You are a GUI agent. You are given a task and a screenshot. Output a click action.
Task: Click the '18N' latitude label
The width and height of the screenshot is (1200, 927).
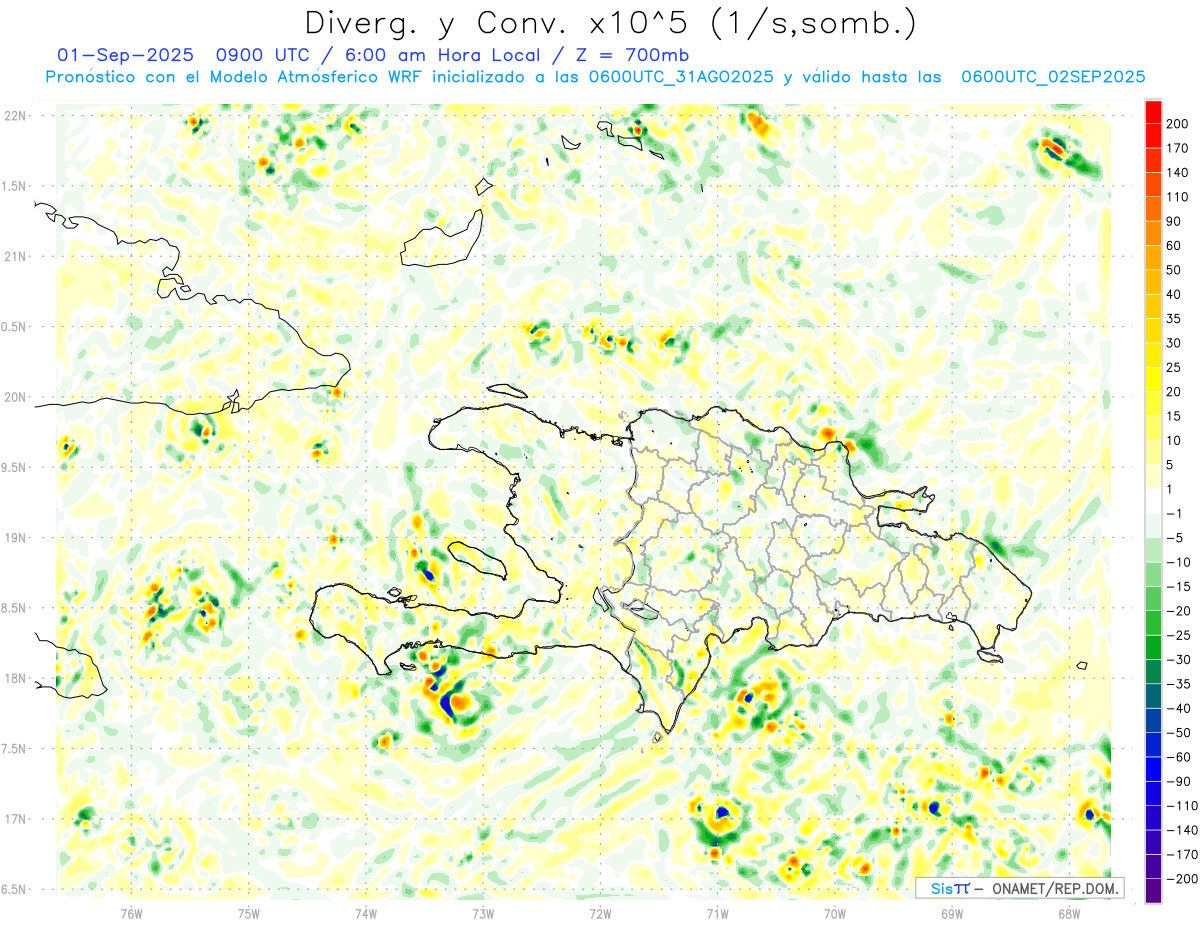point(14,678)
